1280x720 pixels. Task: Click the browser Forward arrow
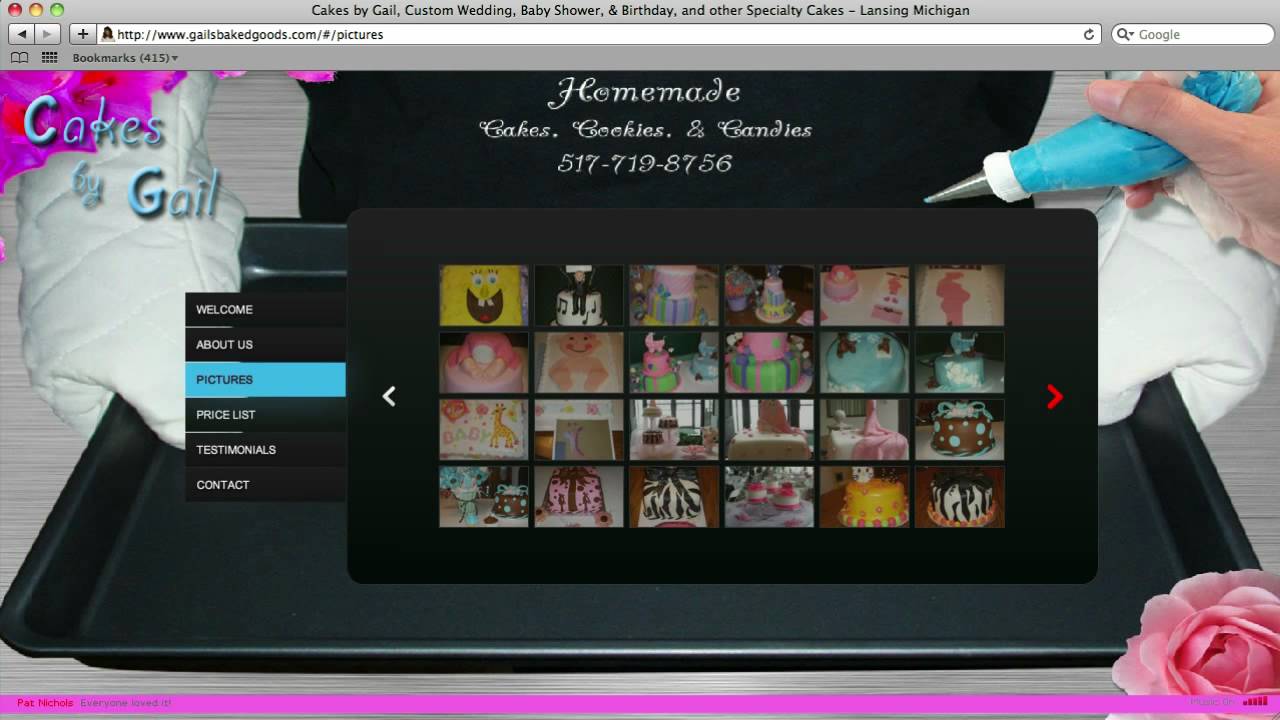pyautogui.click(x=47, y=34)
